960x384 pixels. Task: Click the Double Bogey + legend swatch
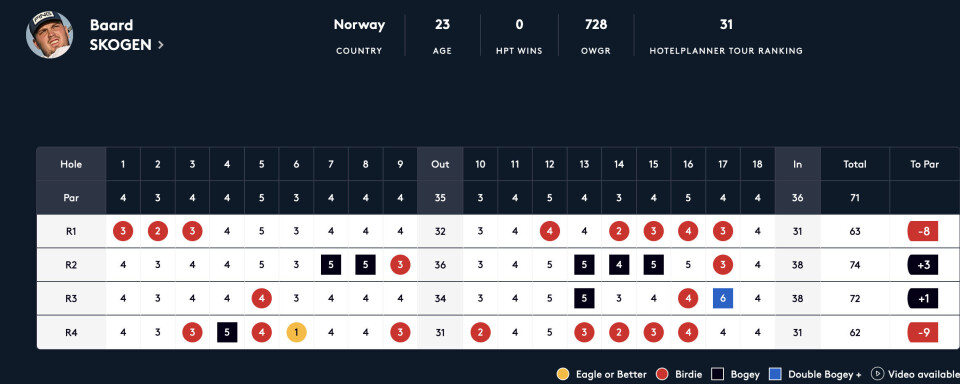pyautogui.click(x=775, y=374)
